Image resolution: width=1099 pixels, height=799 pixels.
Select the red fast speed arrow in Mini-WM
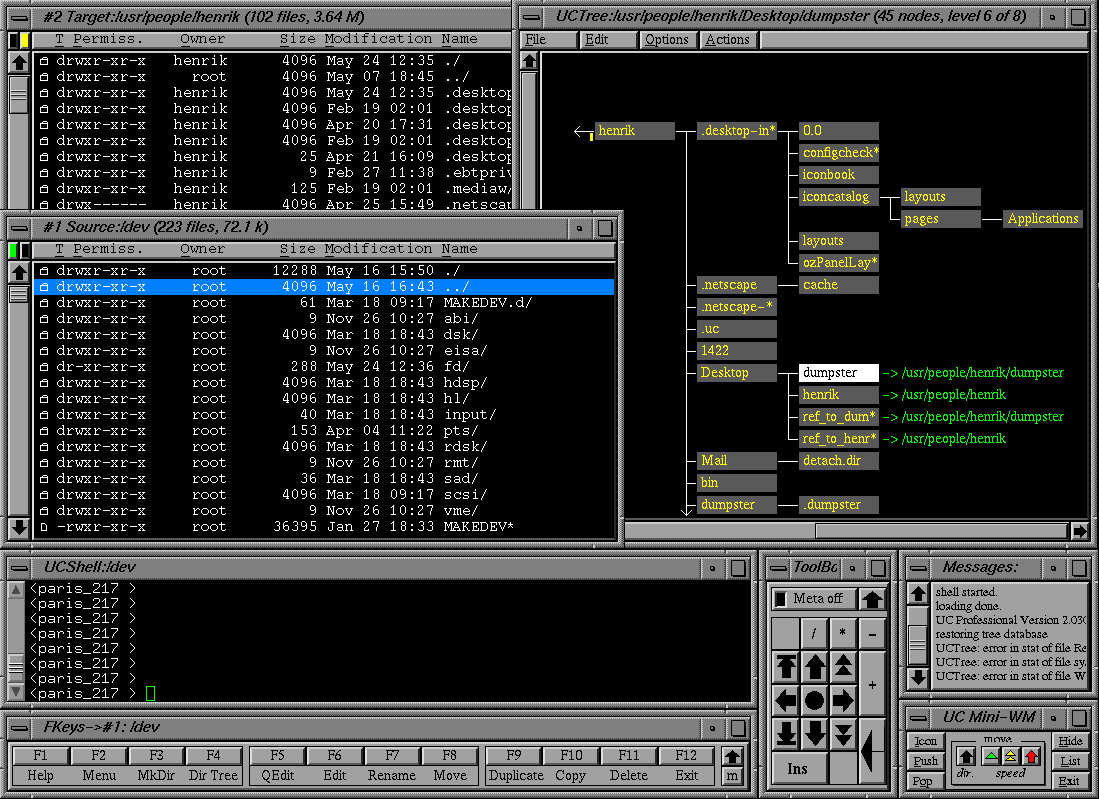pyautogui.click(x=1031, y=756)
